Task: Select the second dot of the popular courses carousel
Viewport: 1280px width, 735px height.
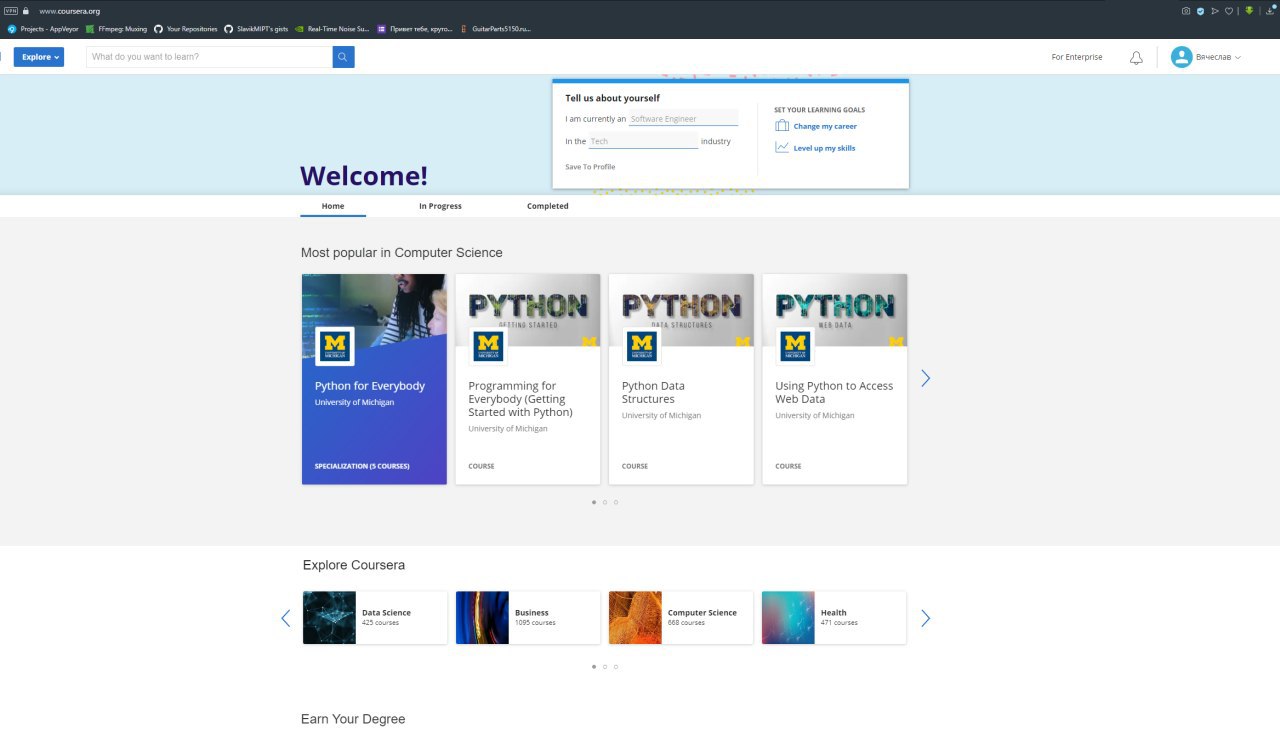Action: click(605, 502)
